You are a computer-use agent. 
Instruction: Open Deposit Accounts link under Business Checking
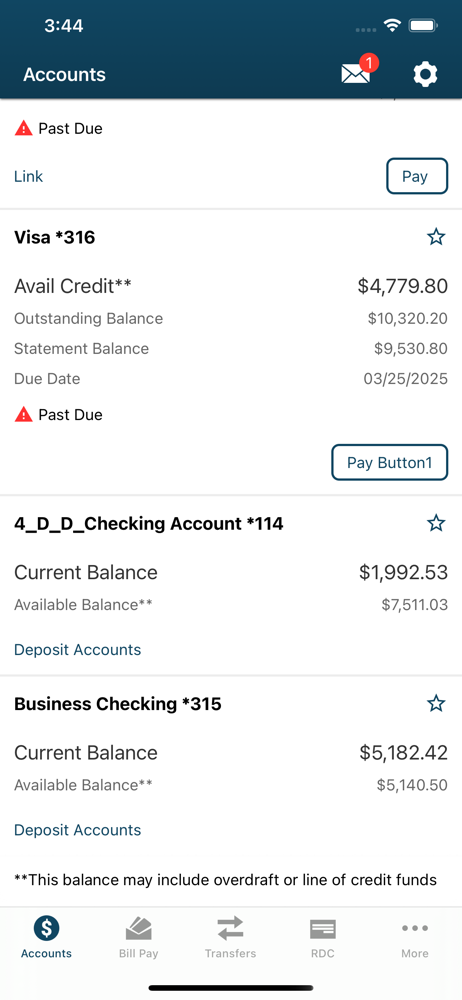[x=77, y=830]
